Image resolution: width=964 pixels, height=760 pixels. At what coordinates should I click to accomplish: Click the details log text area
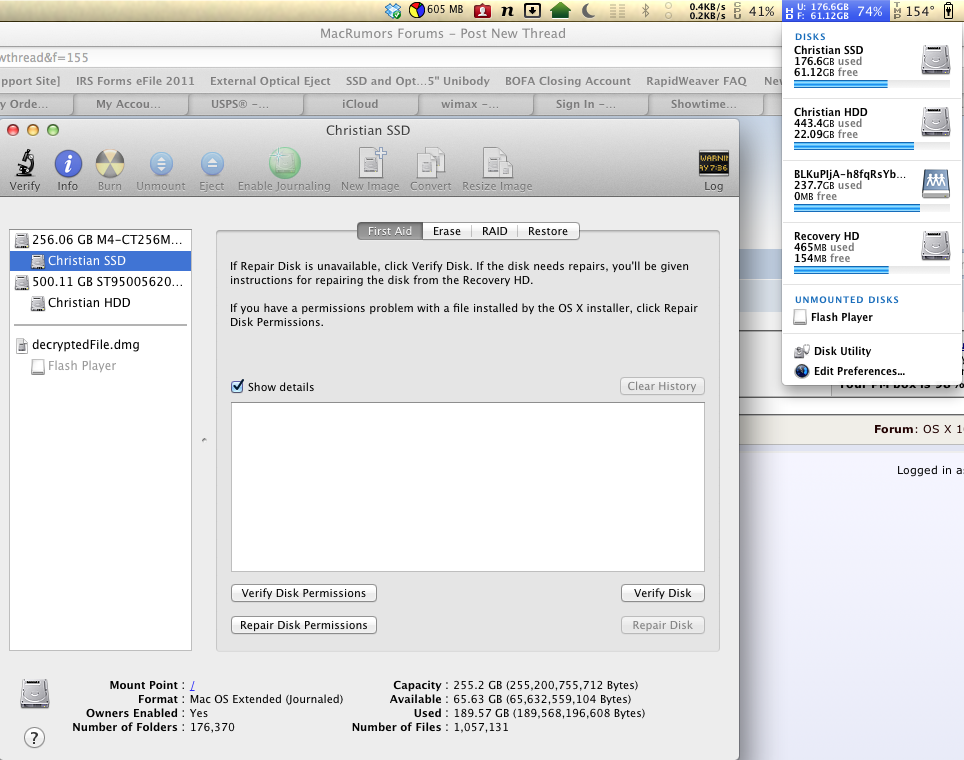[468, 487]
